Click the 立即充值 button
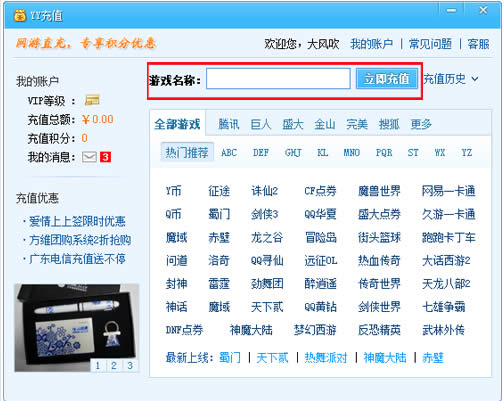504x401 pixels. click(x=387, y=79)
